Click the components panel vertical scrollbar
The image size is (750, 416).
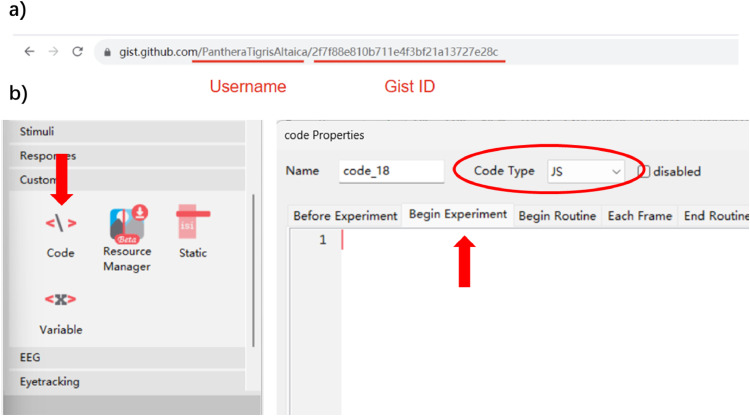(x=253, y=270)
